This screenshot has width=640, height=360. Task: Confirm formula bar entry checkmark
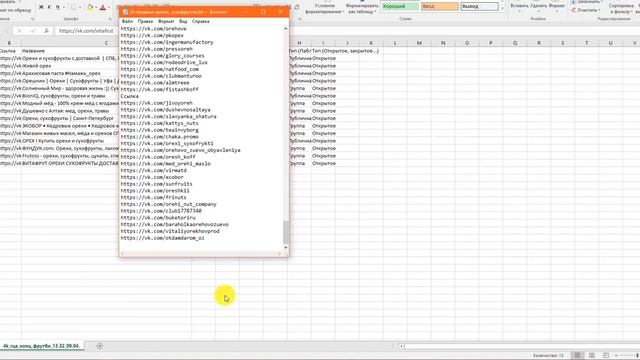[x=33, y=31]
